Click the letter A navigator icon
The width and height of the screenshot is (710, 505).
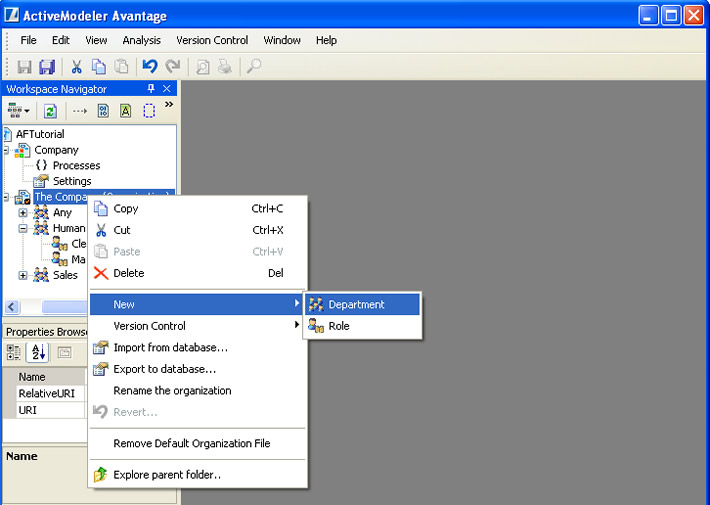(x=125, y=111)
